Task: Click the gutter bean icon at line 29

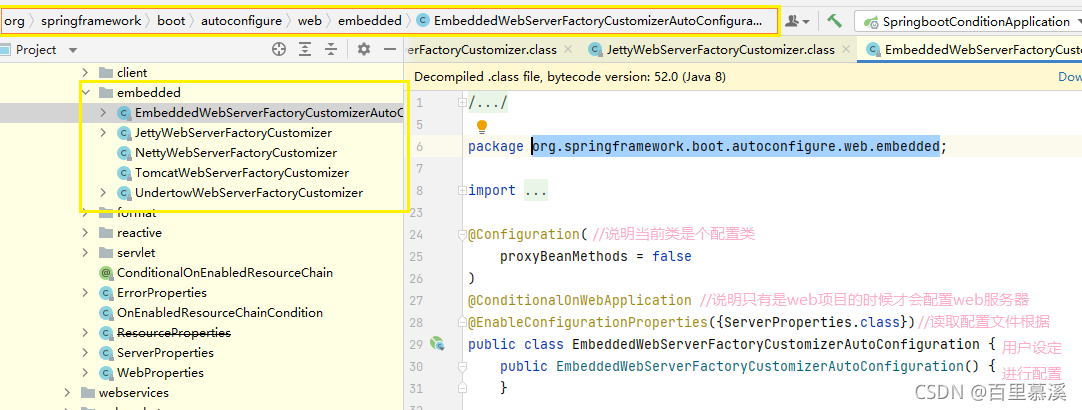Action: (437, 343)
